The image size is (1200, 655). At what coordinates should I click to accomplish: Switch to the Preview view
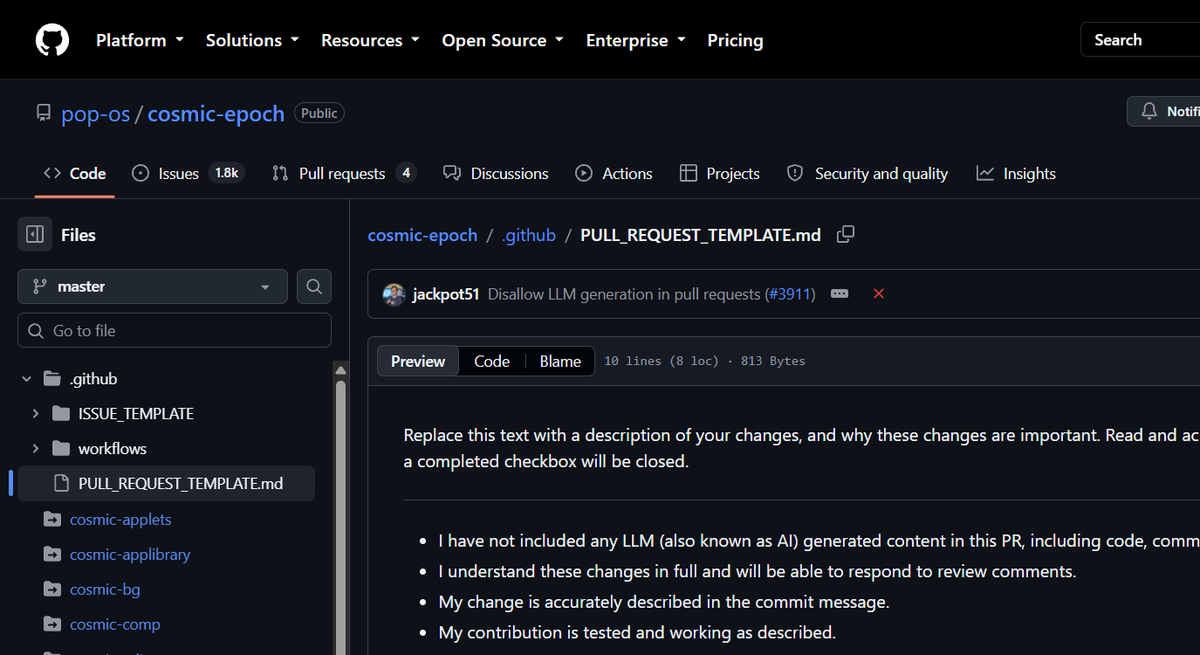click(x=418, y=361)
